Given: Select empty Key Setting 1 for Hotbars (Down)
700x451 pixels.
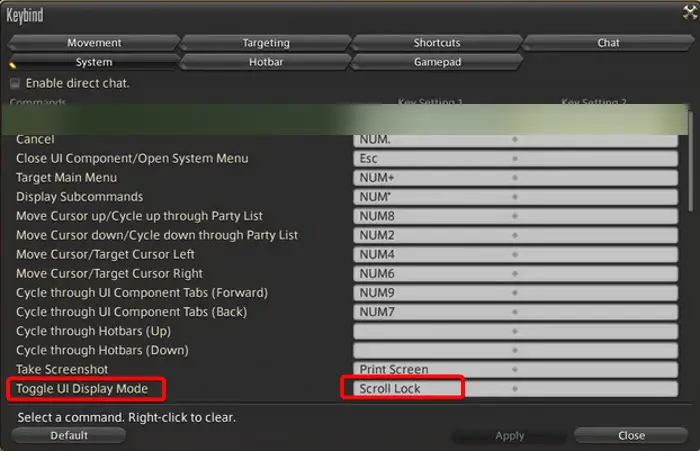Looking at the screenshot, I should click(x=433, y=351).
